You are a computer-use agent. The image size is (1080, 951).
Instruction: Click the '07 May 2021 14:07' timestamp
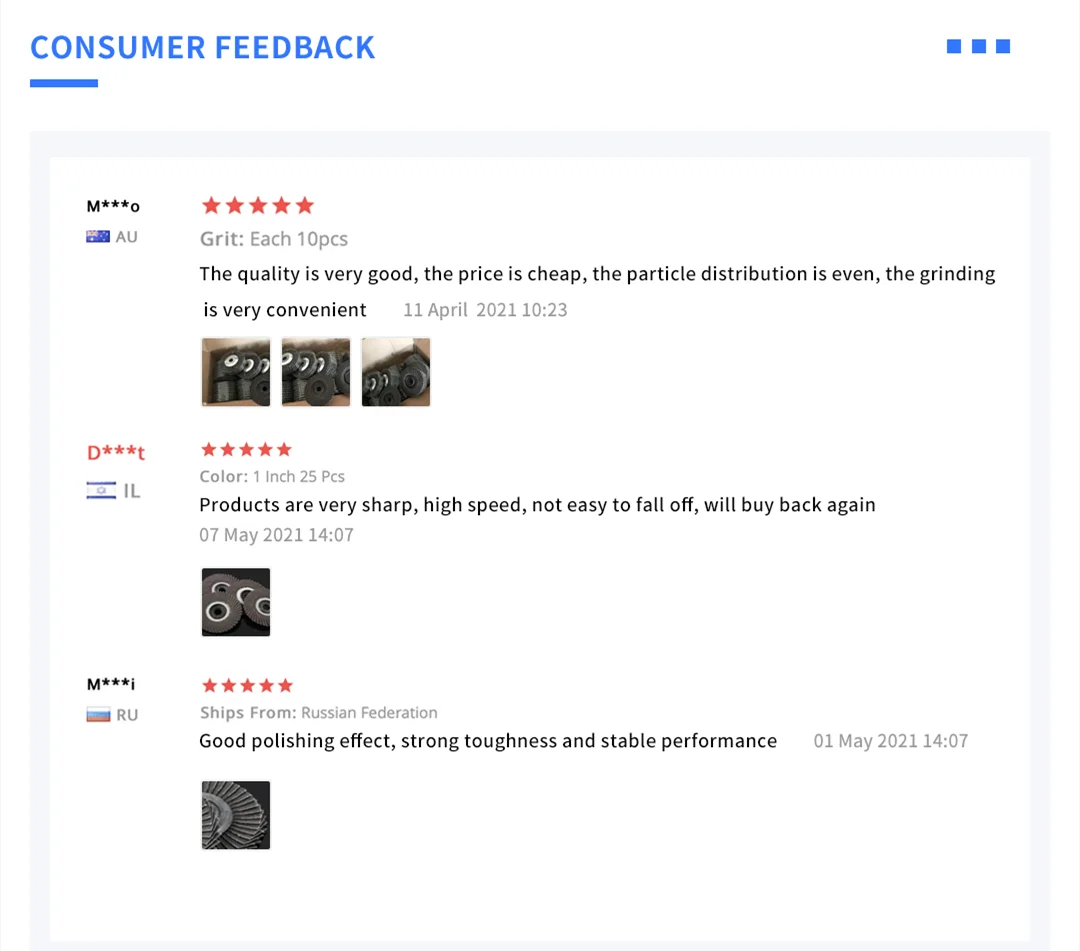click(276, 535)
